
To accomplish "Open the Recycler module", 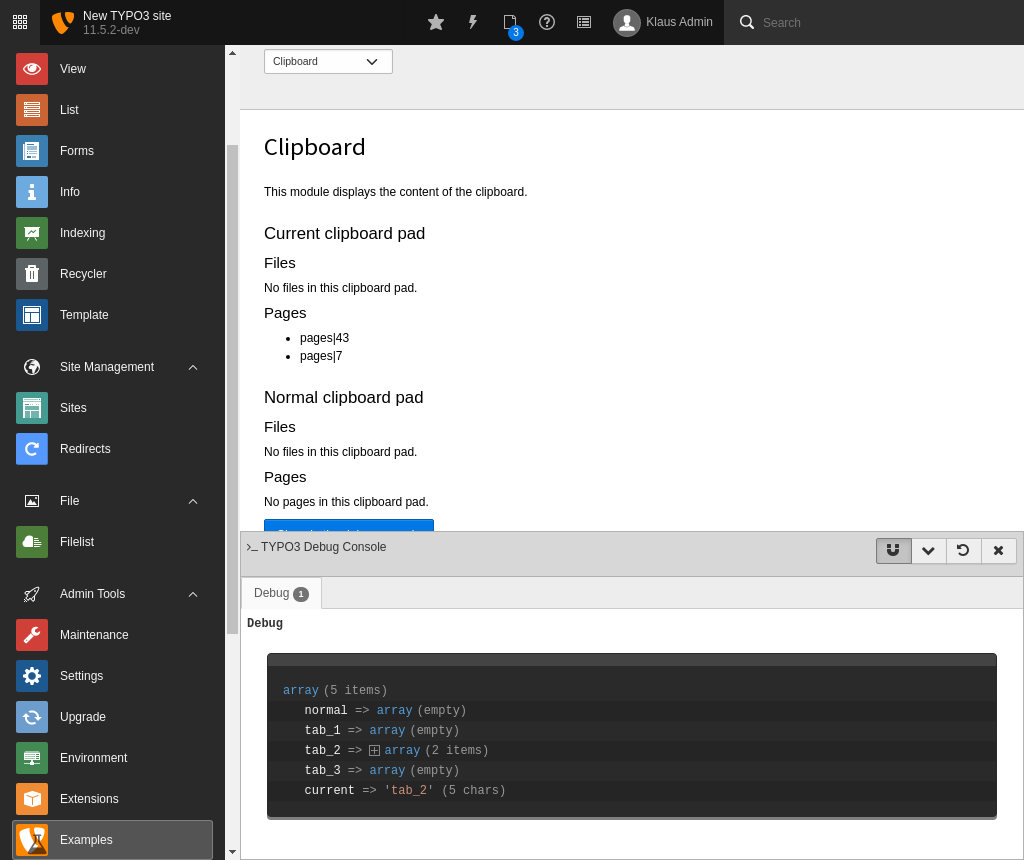I will [83, 274].
